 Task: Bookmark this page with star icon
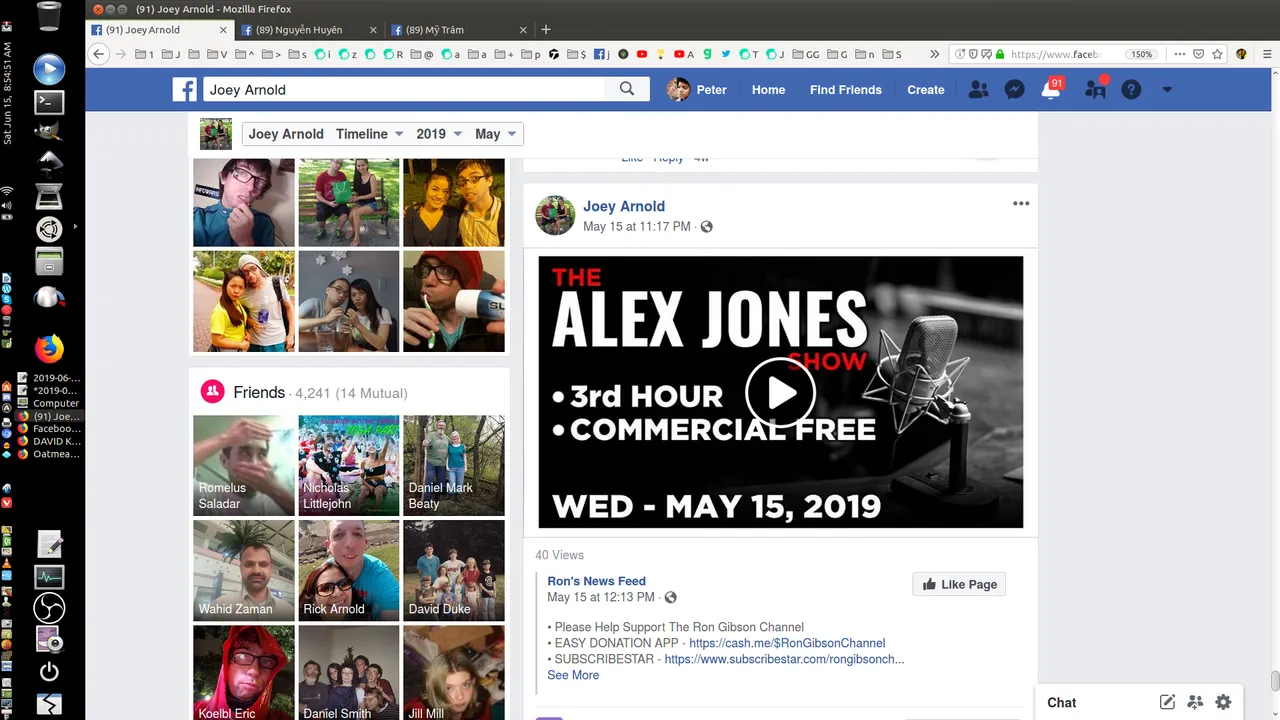[x=1217, y=54]
